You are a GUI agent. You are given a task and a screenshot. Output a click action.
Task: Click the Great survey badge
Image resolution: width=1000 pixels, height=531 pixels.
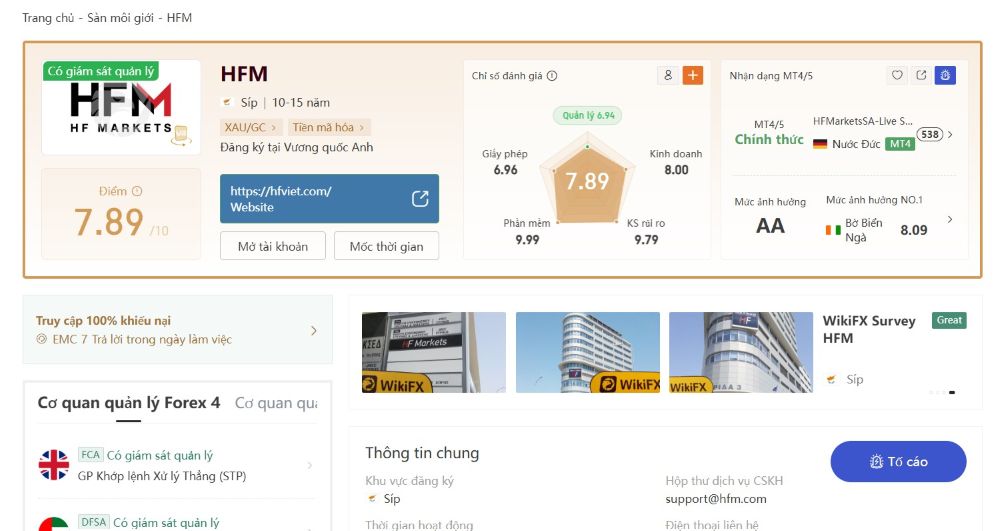949,320
